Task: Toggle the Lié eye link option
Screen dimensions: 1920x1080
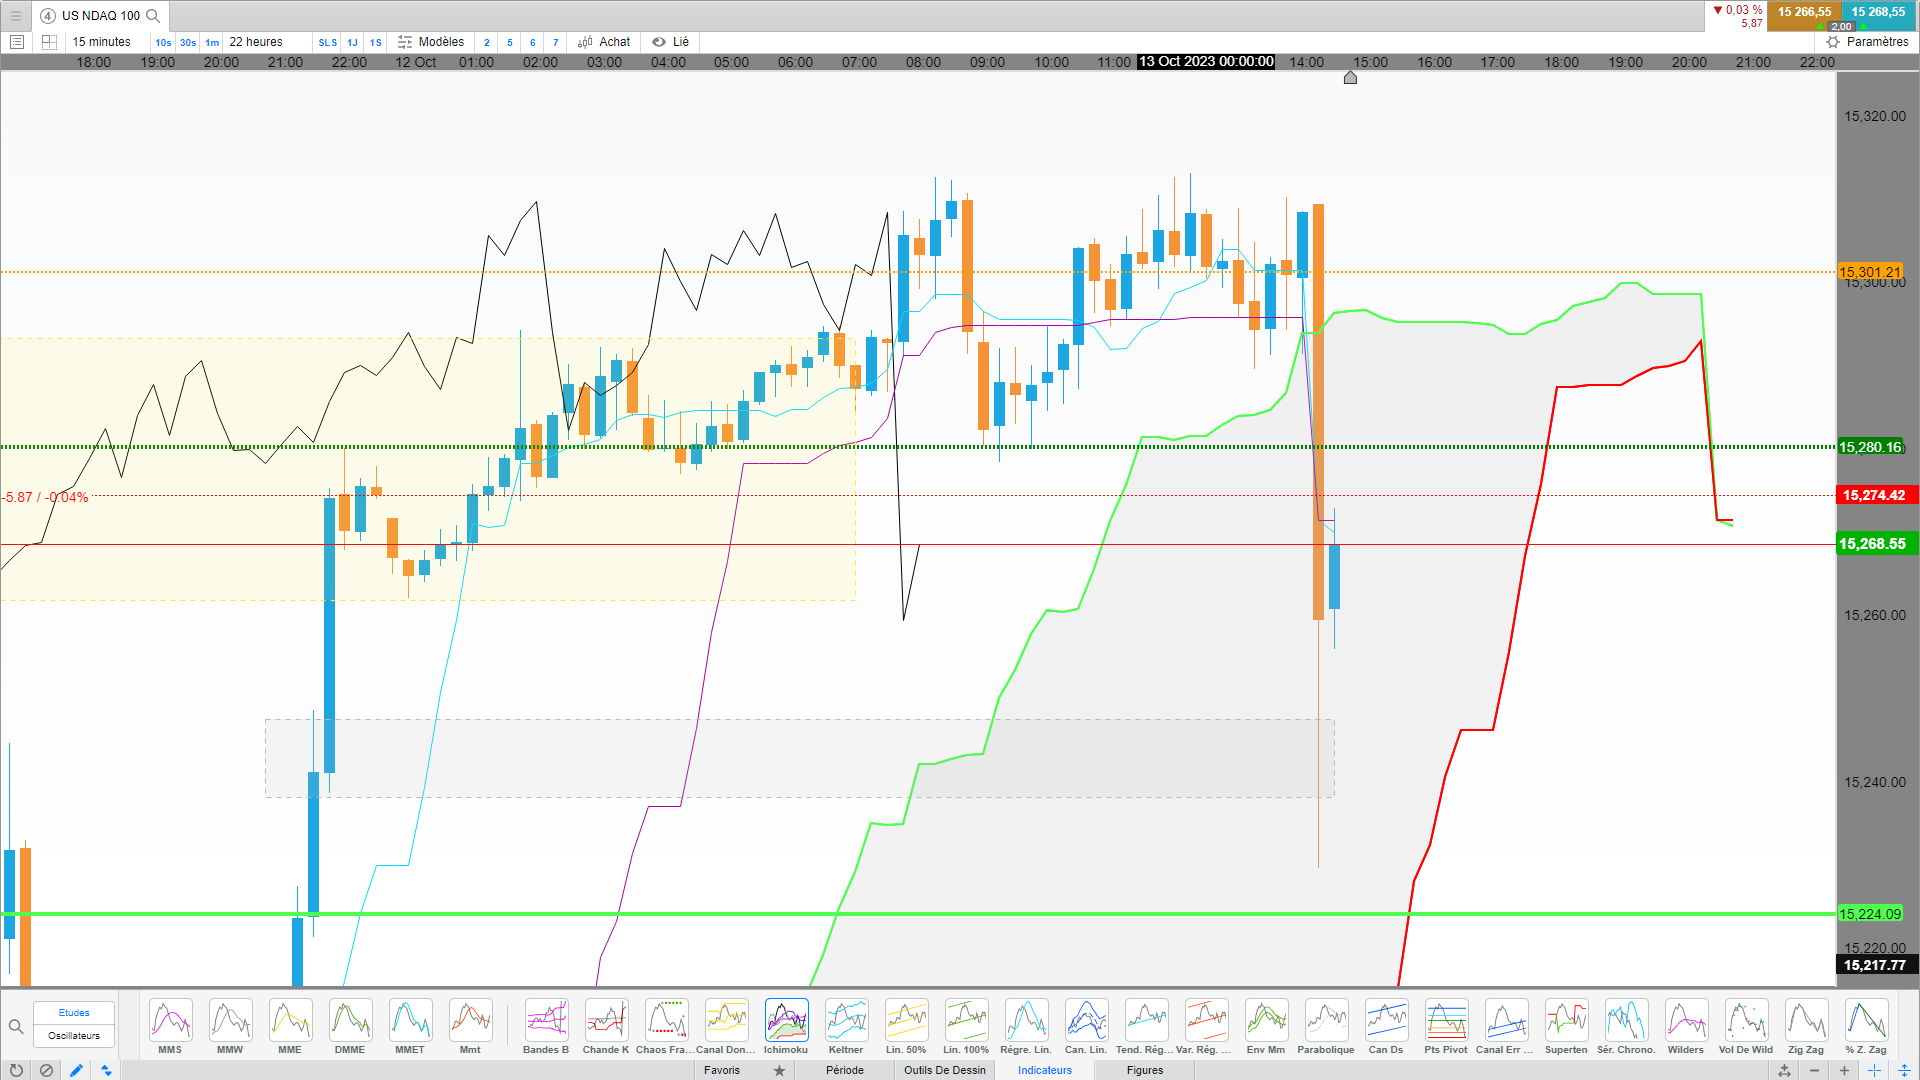Action: pyautogui.click(x=670, y=42)
